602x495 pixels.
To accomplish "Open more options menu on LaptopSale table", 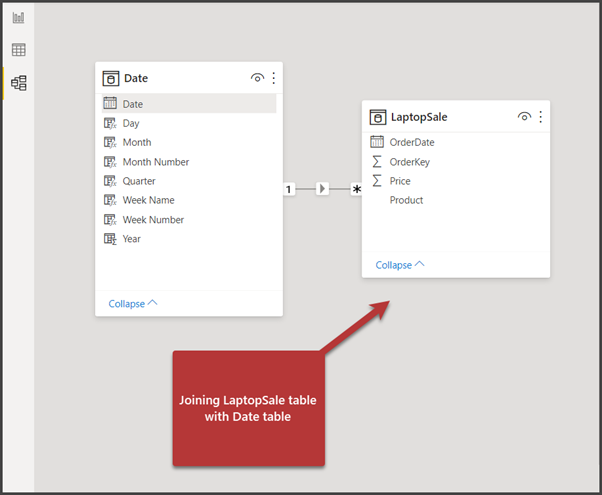I will (x=541, y=116).
